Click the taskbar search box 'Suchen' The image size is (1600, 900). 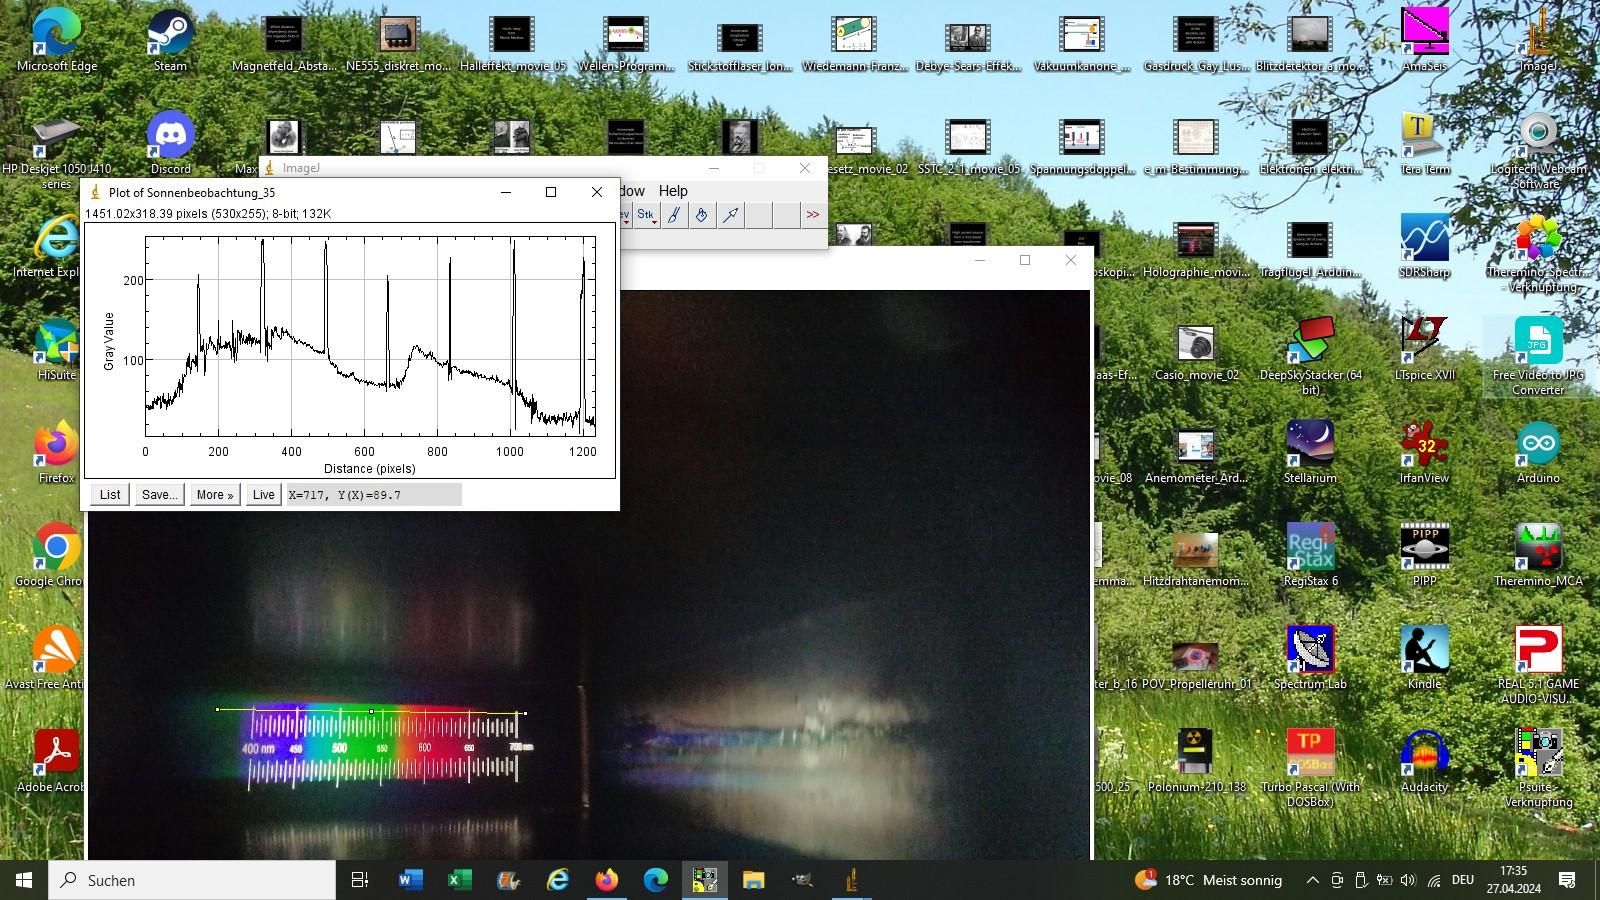[192, 880]
